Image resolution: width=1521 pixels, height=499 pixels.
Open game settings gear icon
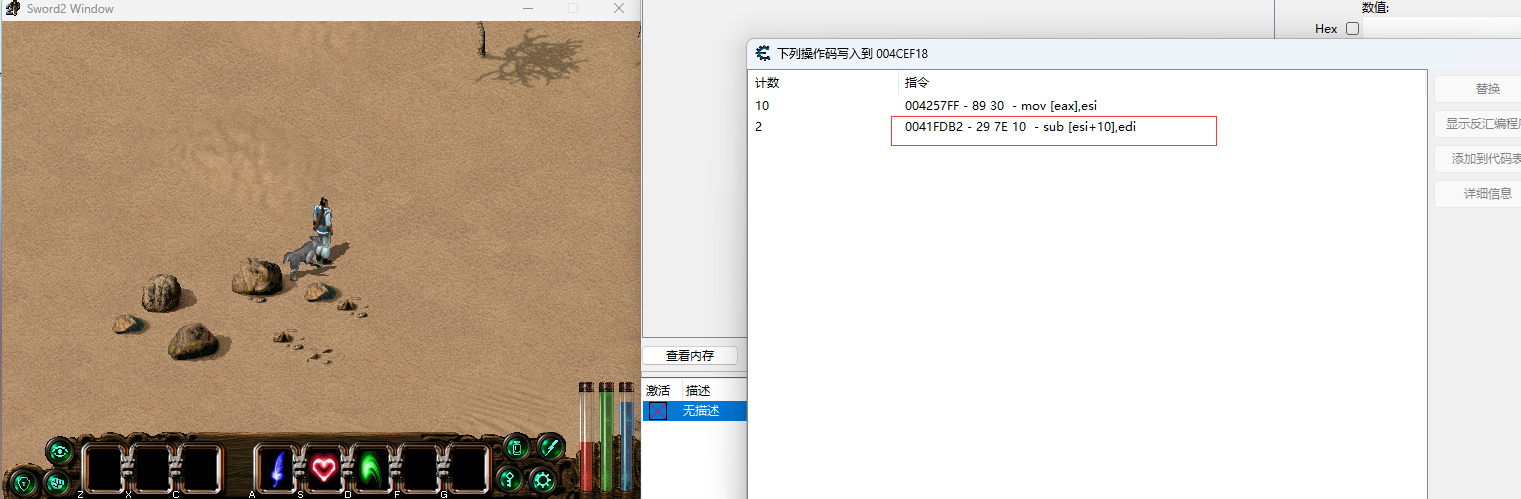543,480
